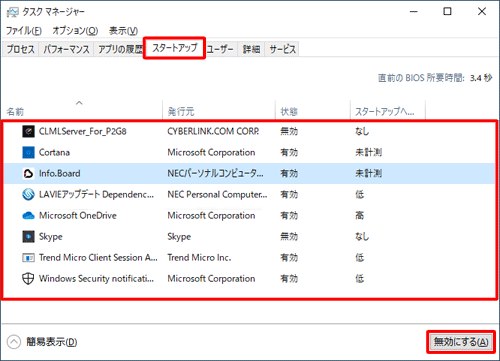Select the Trend Micro Client Session A... name

click(98, 258)
